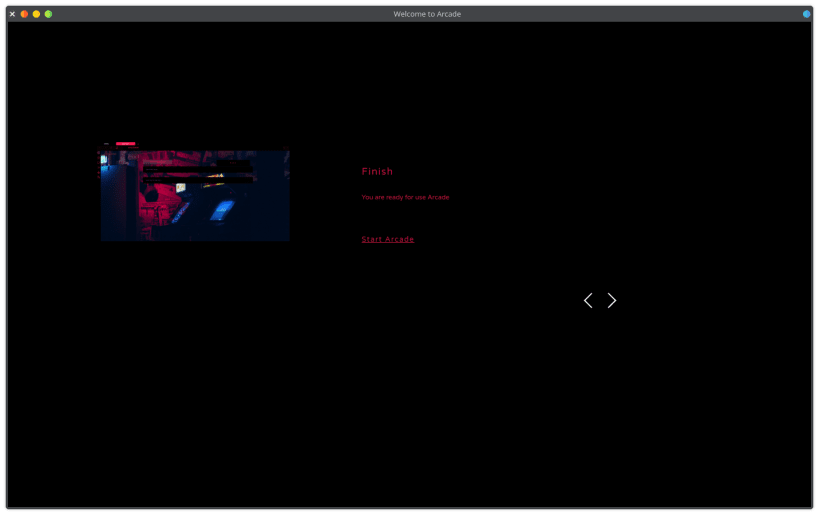
Task: Click the orange window button in title bar
Action: tap(24, 14)
